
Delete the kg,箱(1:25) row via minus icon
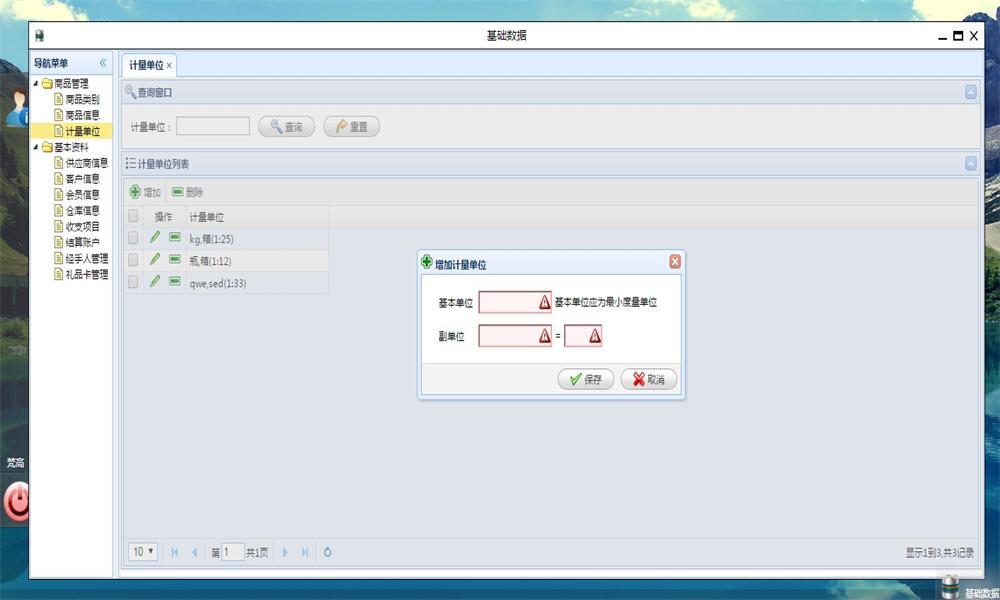pyautogui.click(x=175, y=237)
